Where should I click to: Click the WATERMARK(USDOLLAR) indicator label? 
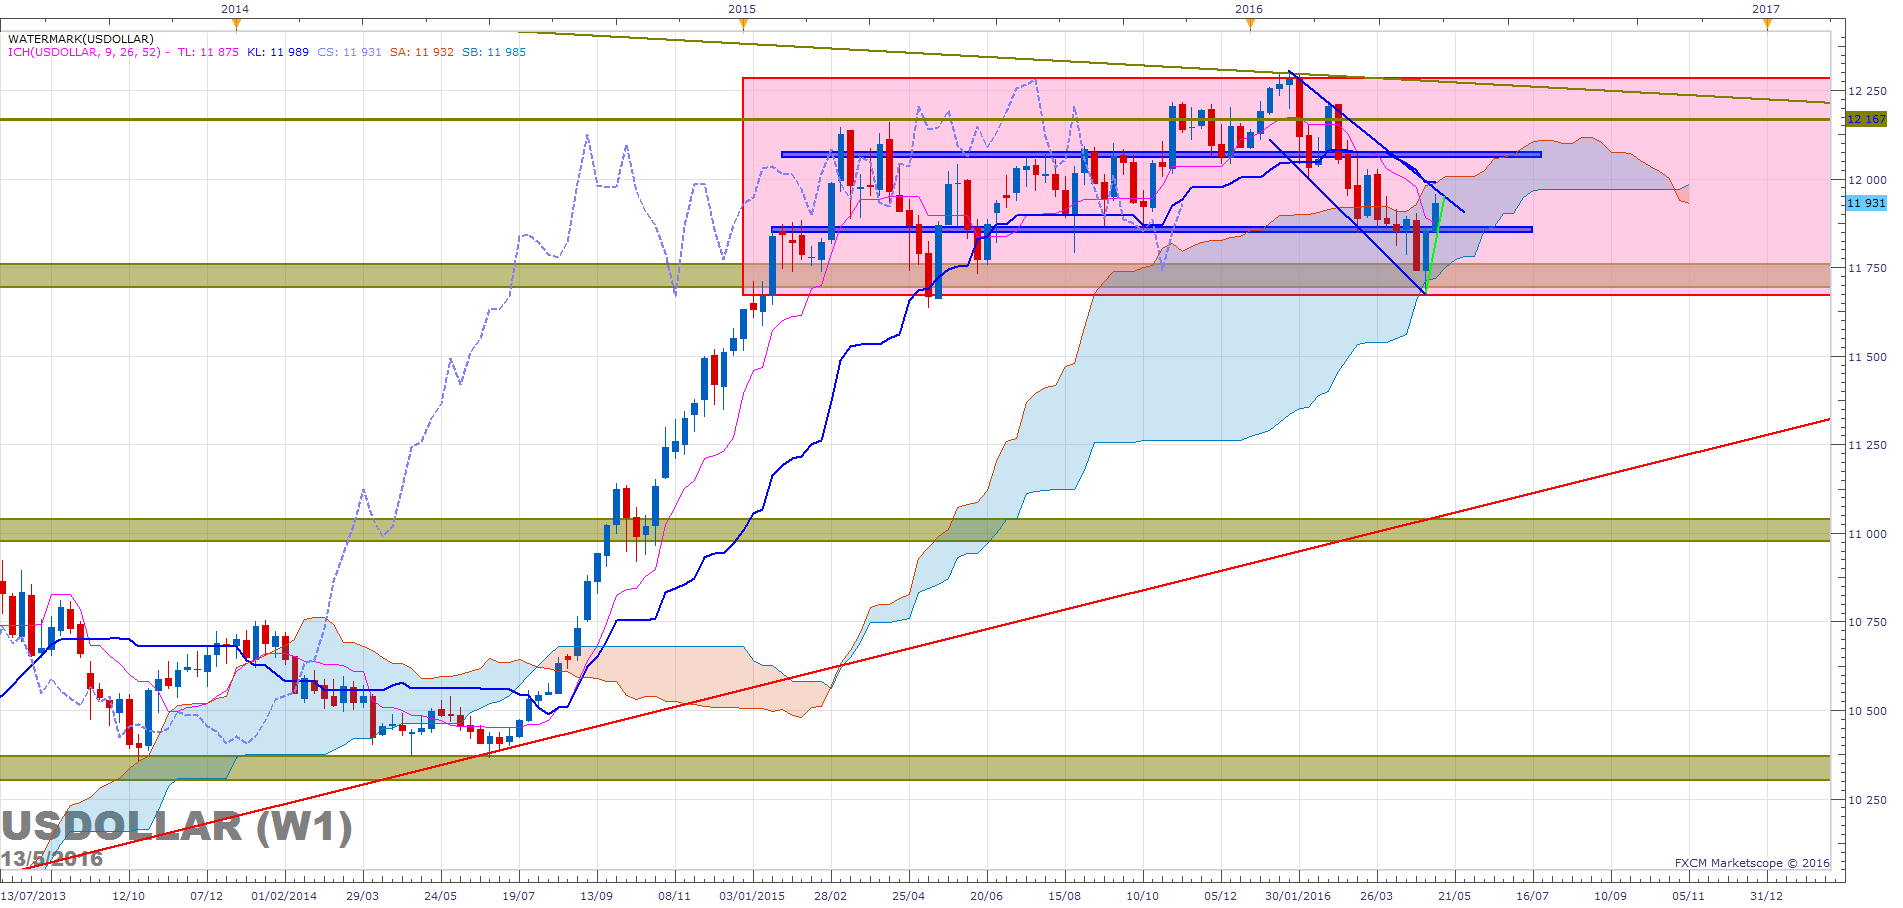[81, 39]
